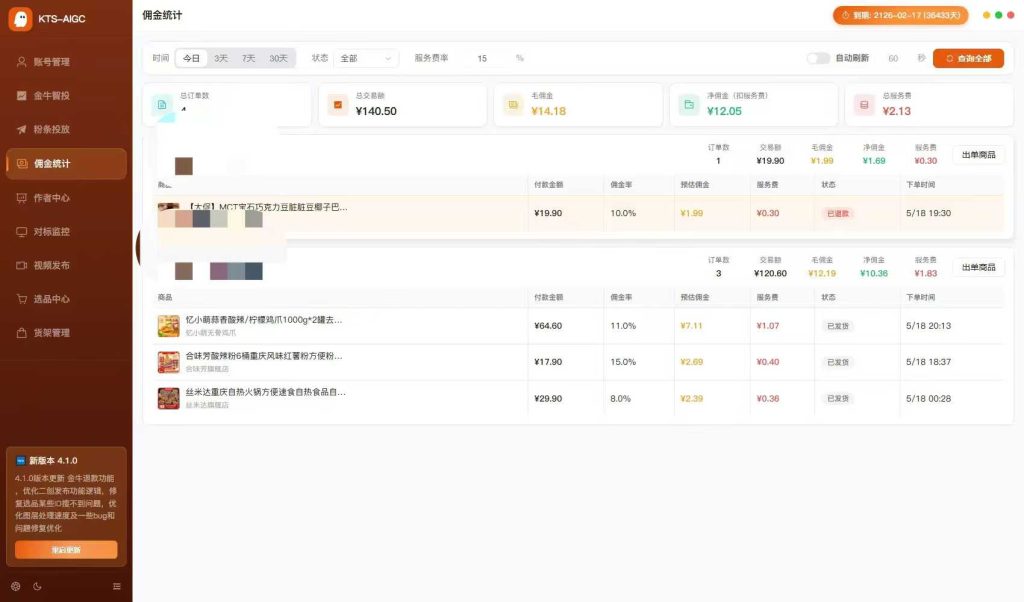Click the 作者中心 sidebar icon
This screenshot has width=1024, height=602.
pos(22,198)
